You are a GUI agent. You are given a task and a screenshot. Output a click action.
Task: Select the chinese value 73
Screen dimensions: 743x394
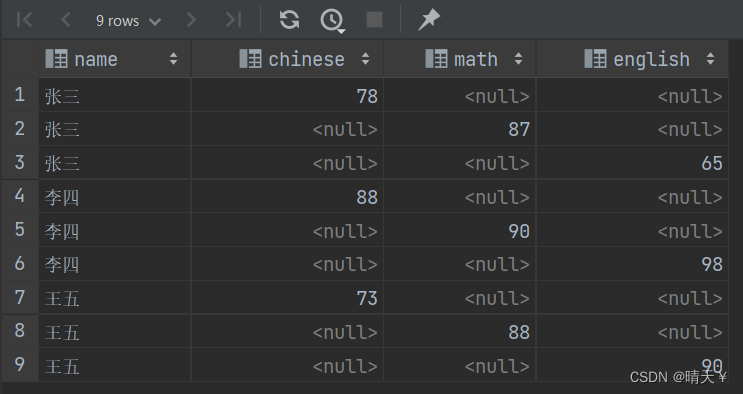coord(287,298)
